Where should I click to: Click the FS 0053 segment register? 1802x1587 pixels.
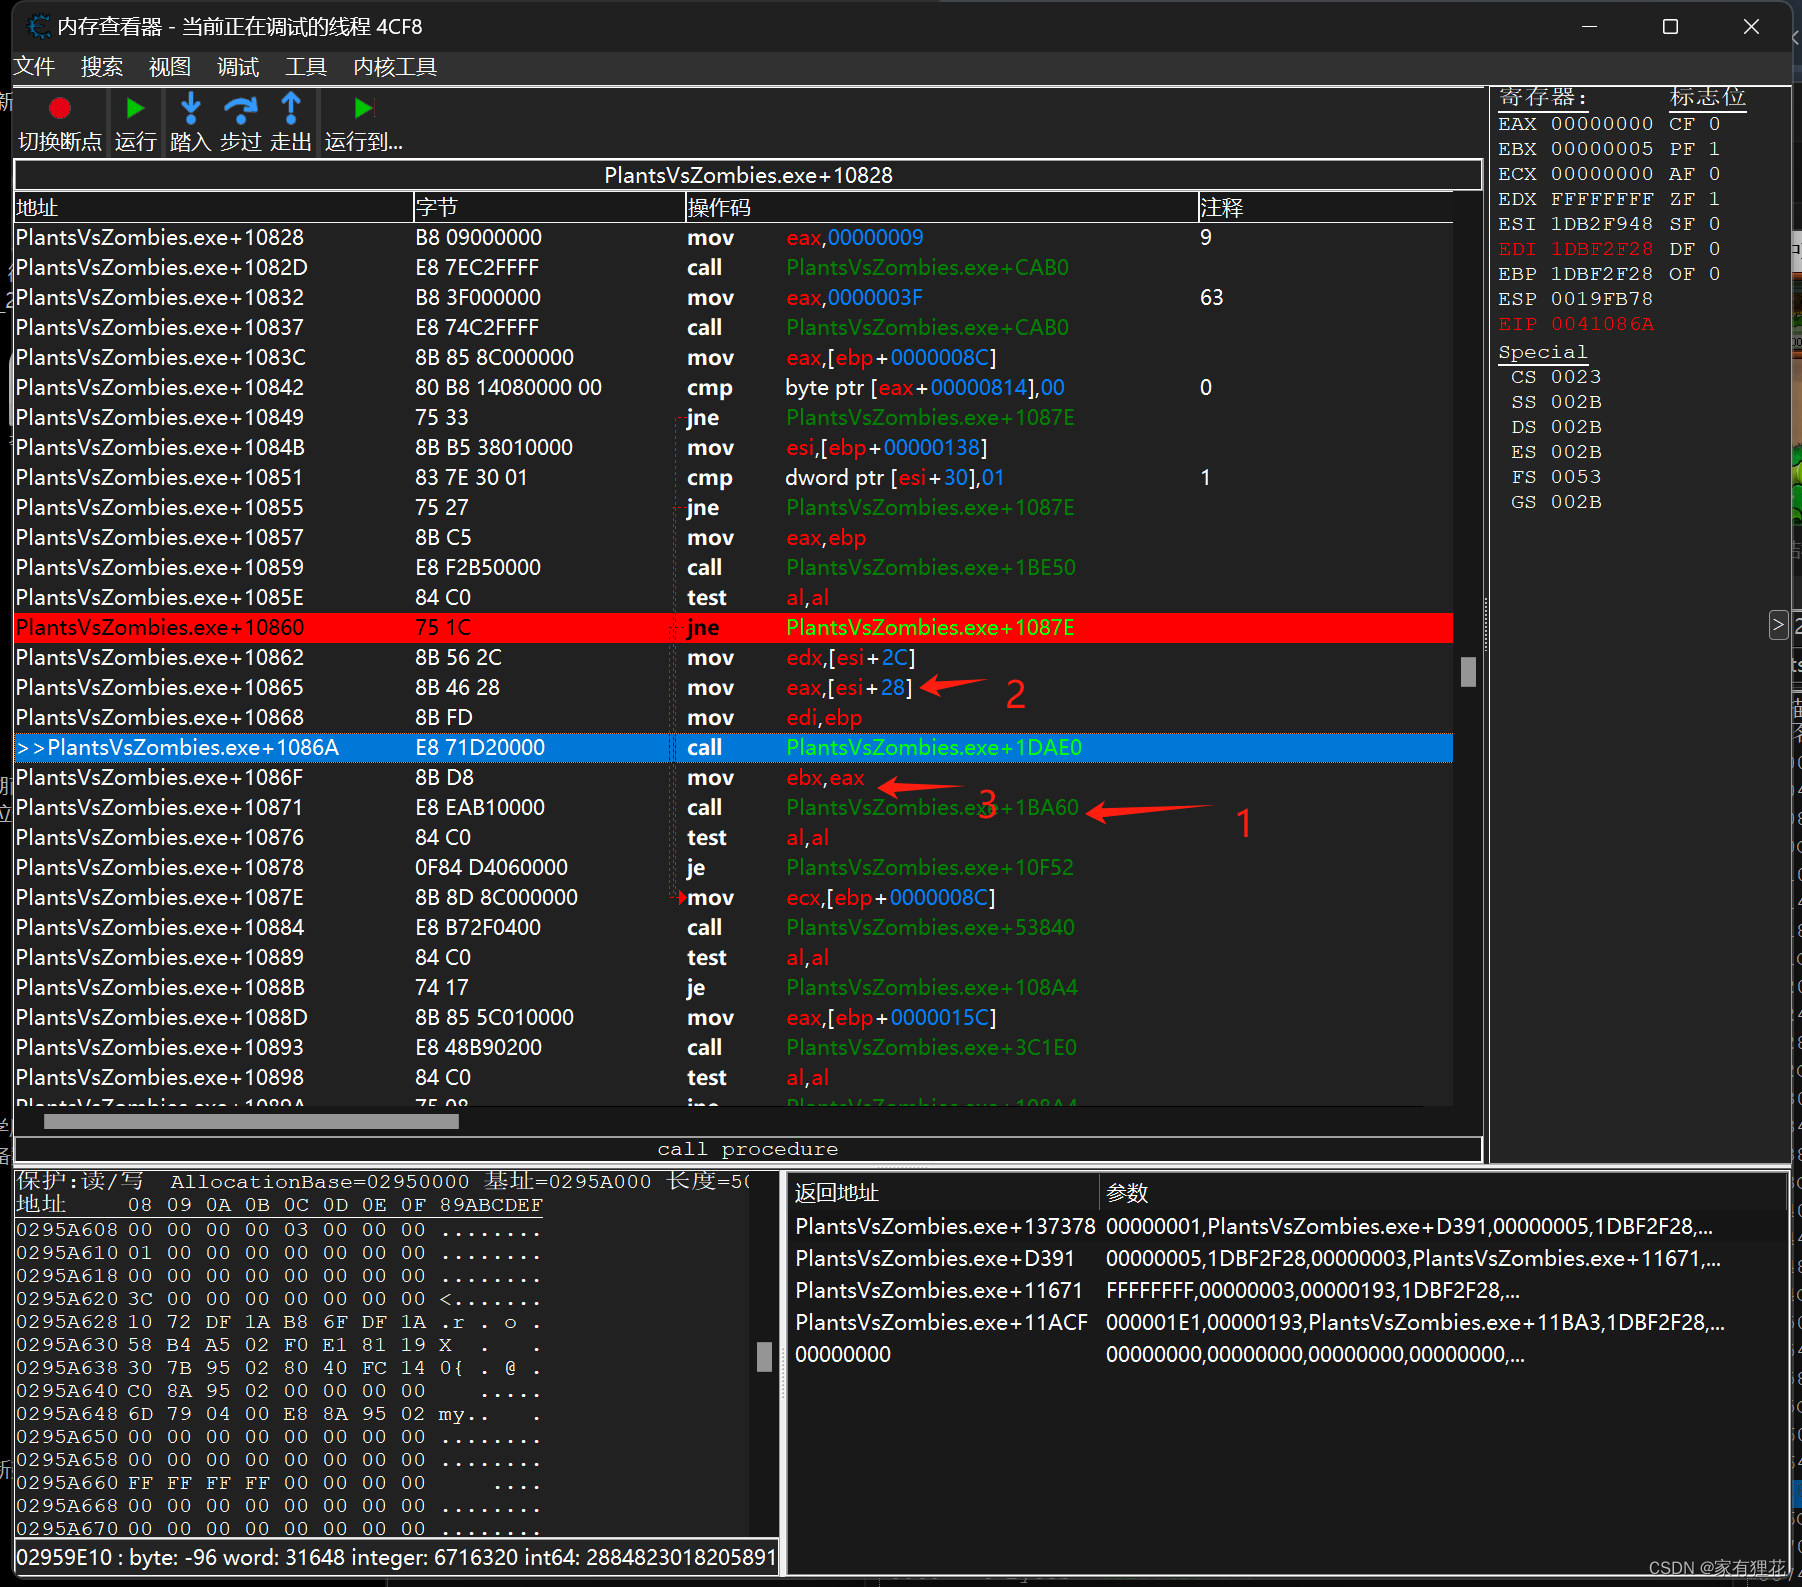click(1556, 477)
